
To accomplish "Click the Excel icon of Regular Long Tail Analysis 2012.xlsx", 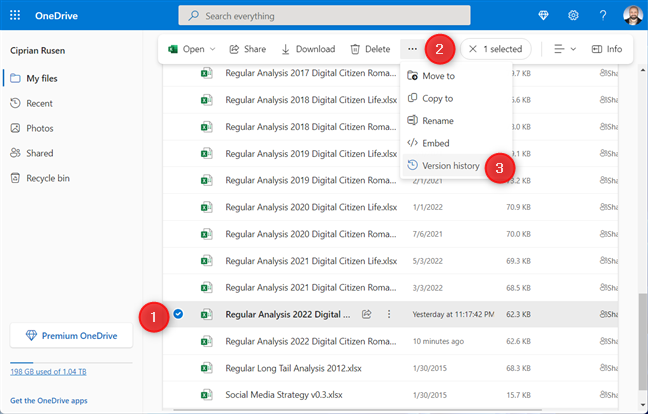I will point(206,368).
